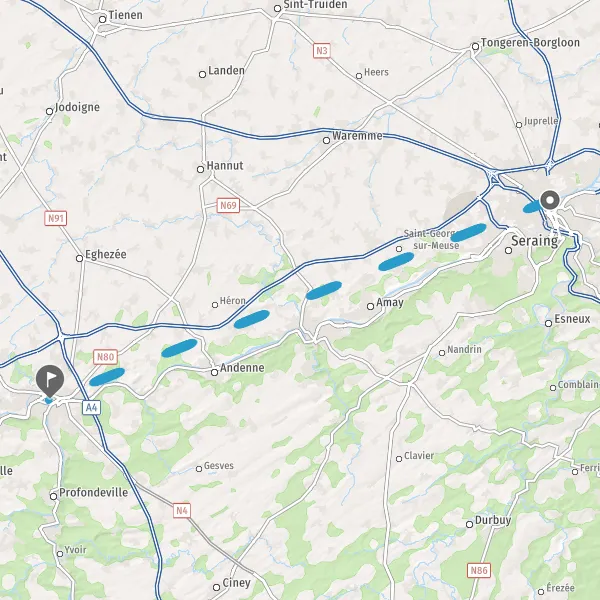Select the Hannut town marker
Viewport: 600px width, 600px height.
pyautogui.click(x=201, y=169)
